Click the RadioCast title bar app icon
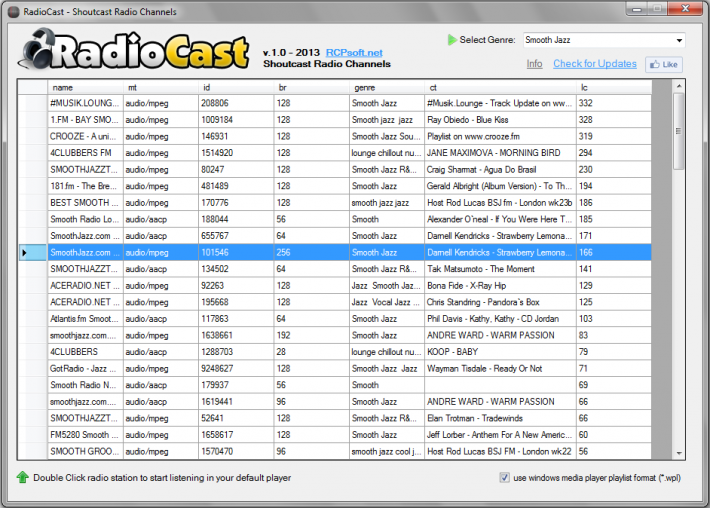This screenshot has height=508, width=710. click(x=14, y=12)
